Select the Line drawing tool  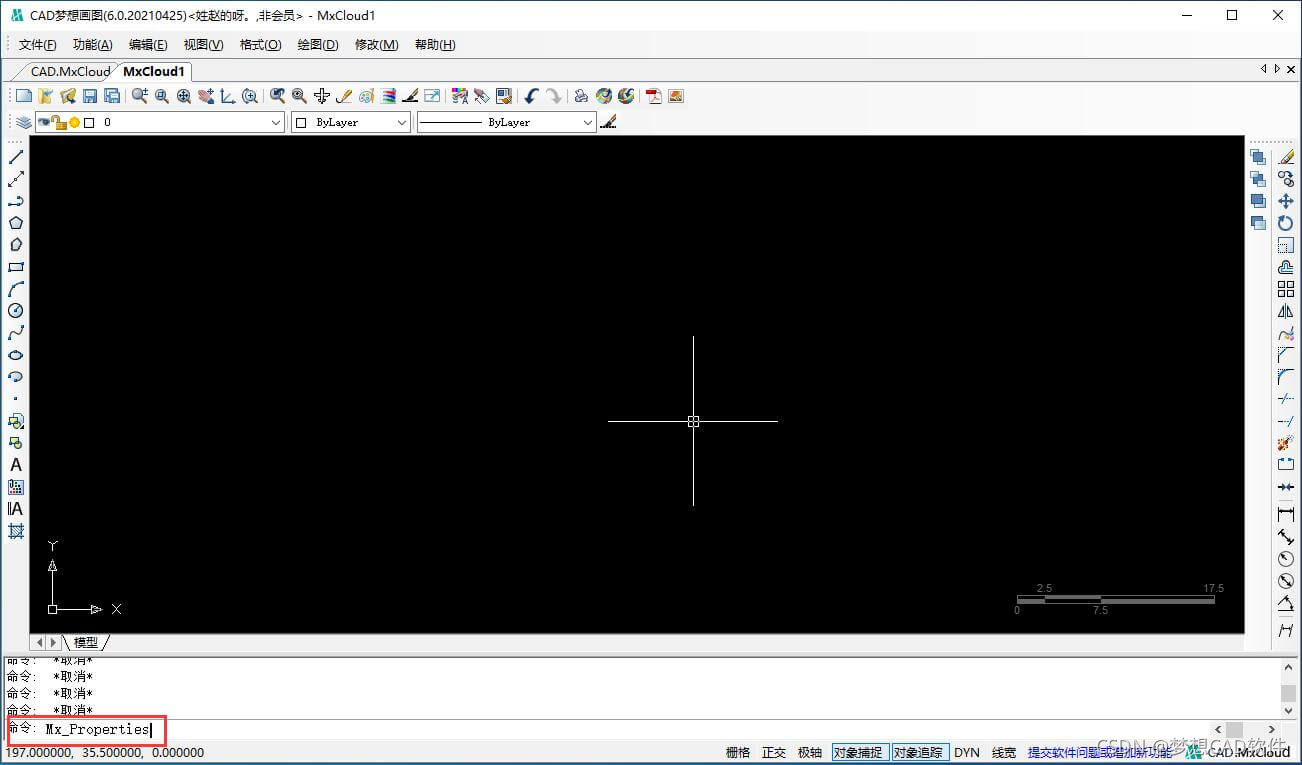16,157
